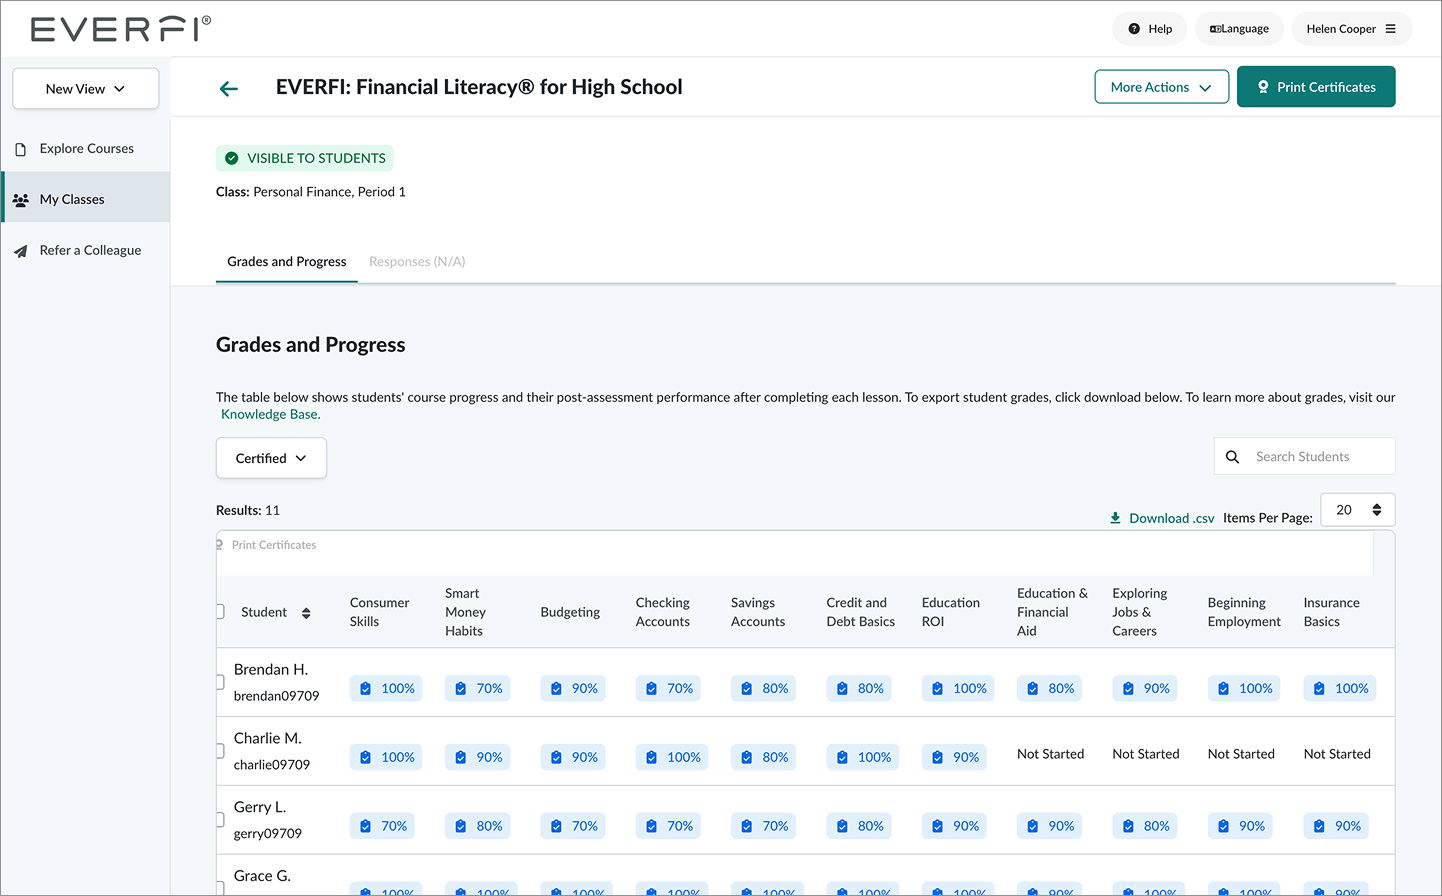This screenshot has width=1442, height=896.
Task: Click the username gerry09709
Action: pyautogui.click(x=268, y=834)
